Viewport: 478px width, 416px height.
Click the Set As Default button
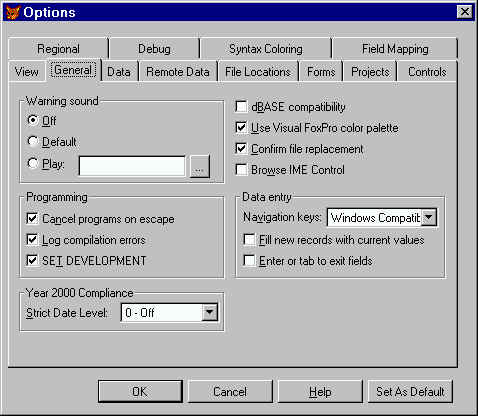click(x=410, y=391)
